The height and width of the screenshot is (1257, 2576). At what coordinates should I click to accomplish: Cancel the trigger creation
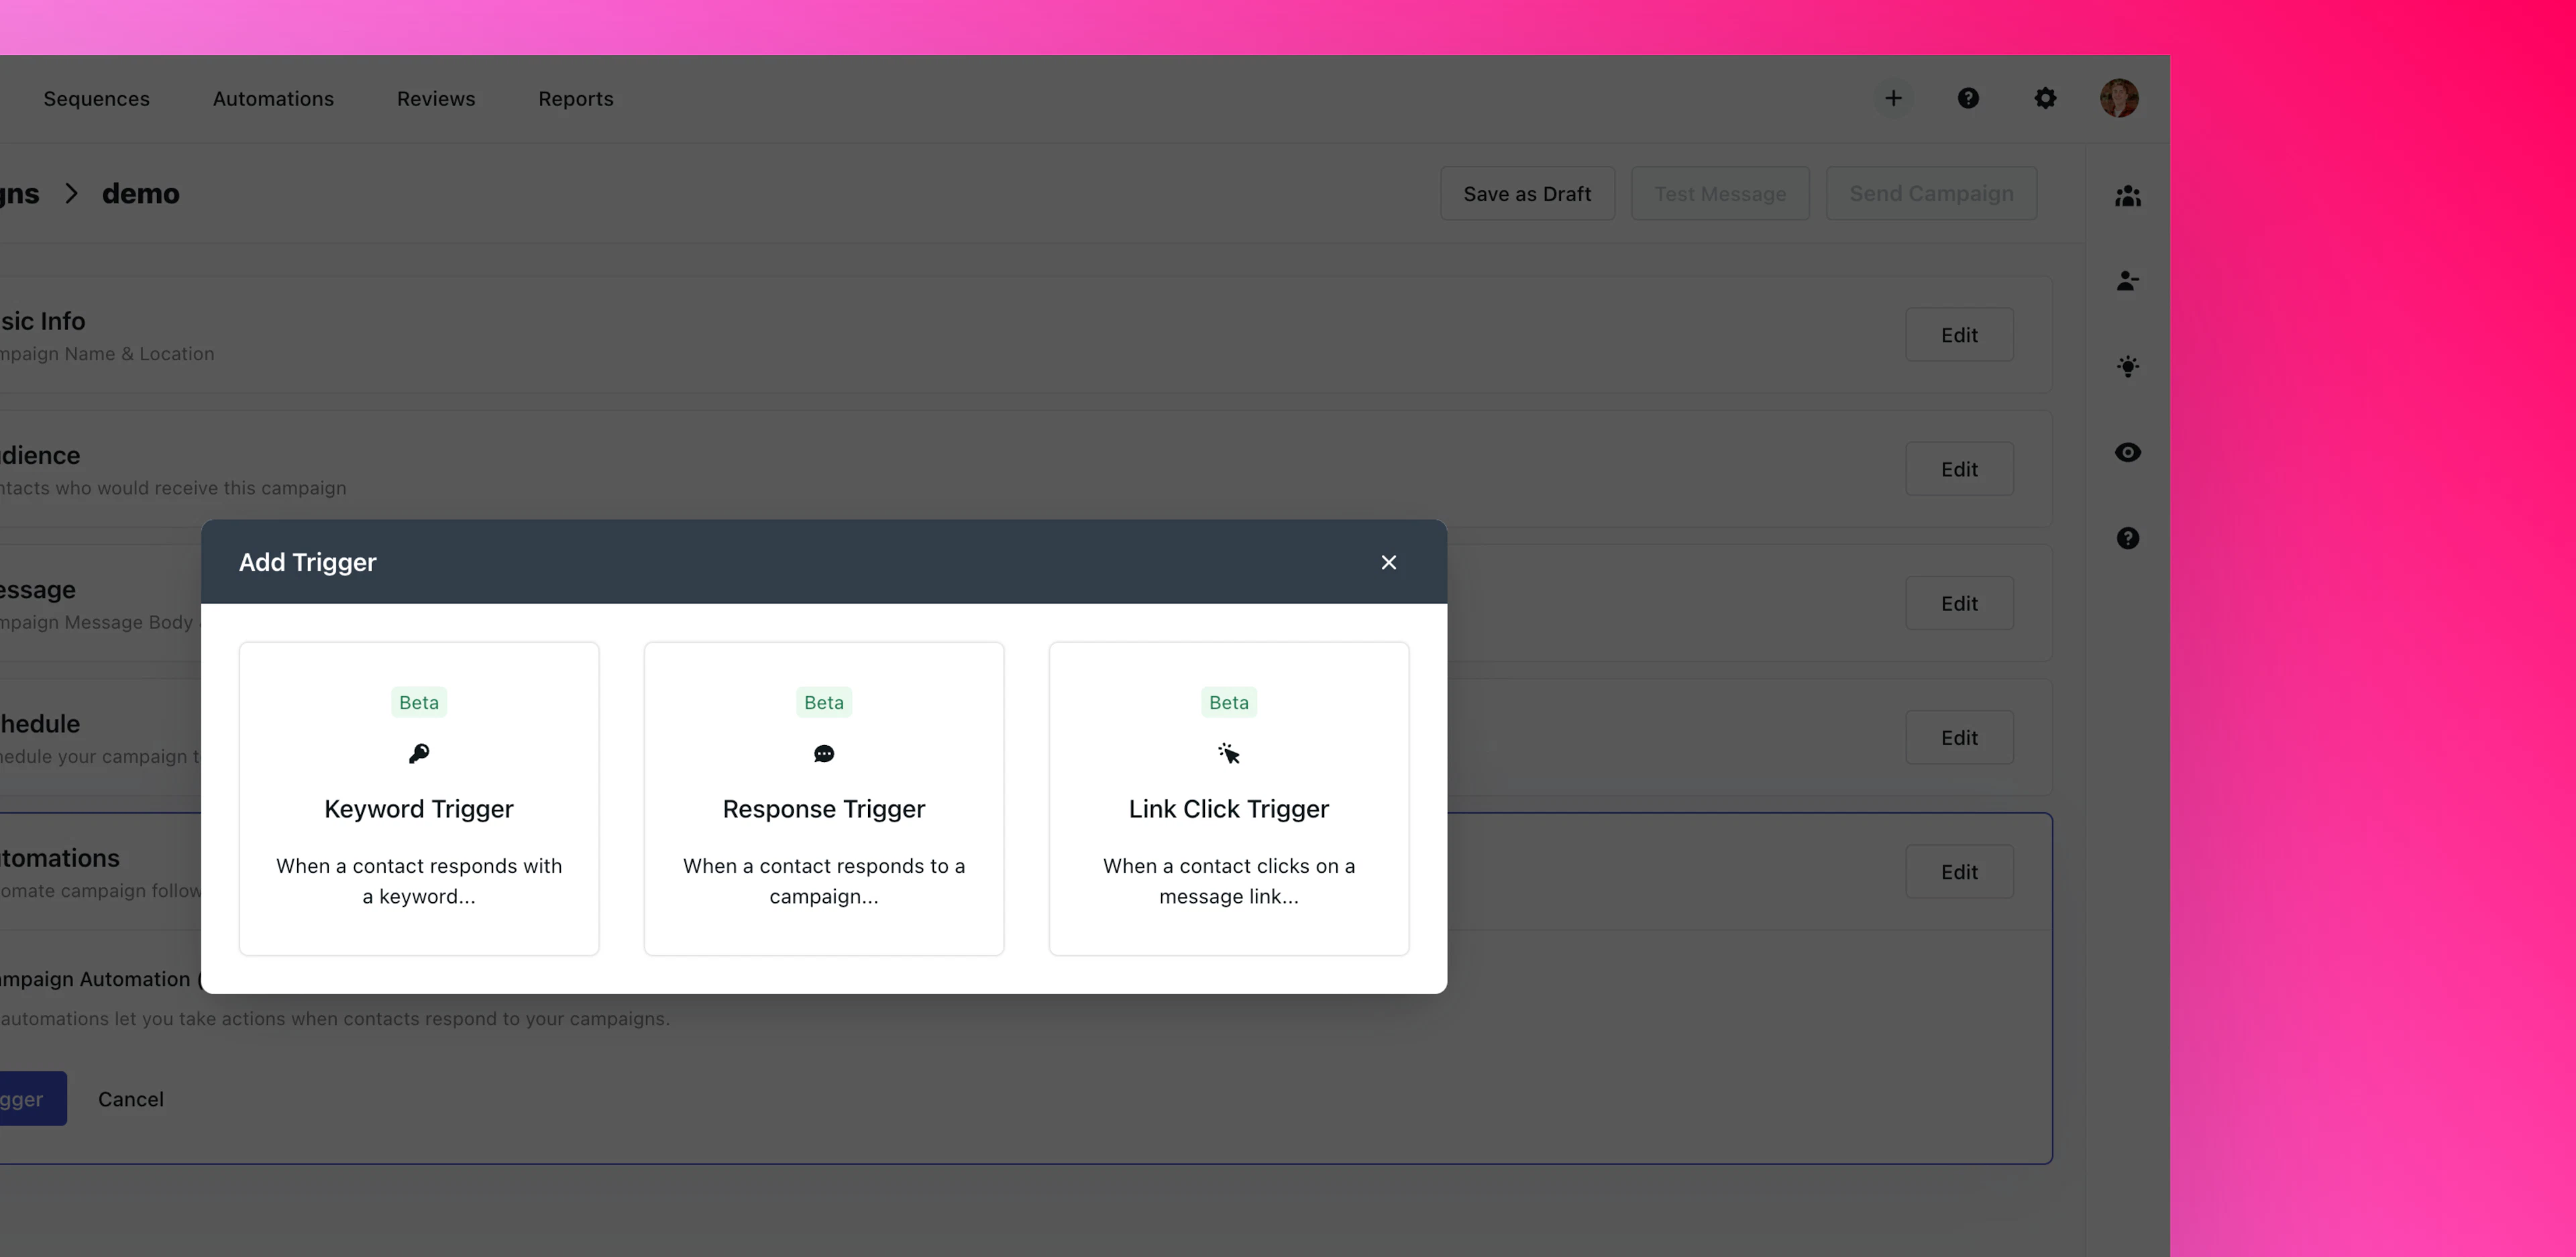point(130,1098)
